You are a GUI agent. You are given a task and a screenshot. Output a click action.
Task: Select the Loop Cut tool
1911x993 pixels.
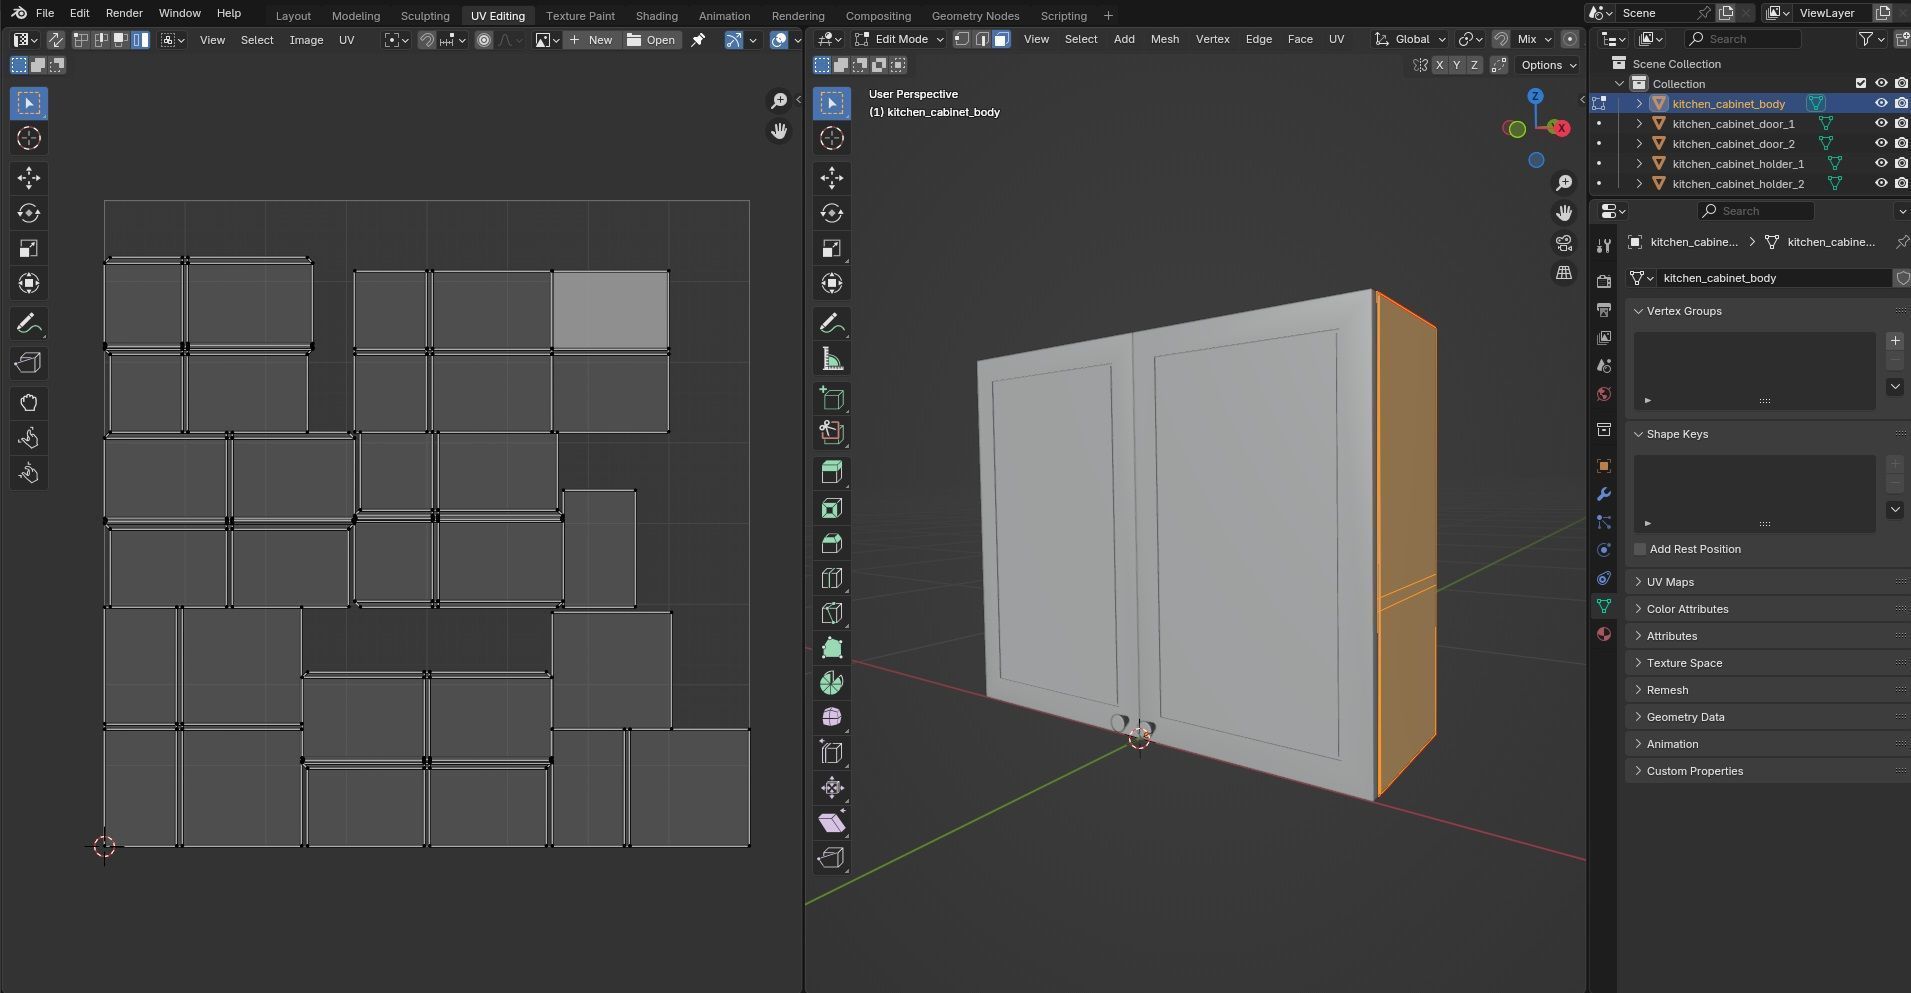click(x=832, y=578)
